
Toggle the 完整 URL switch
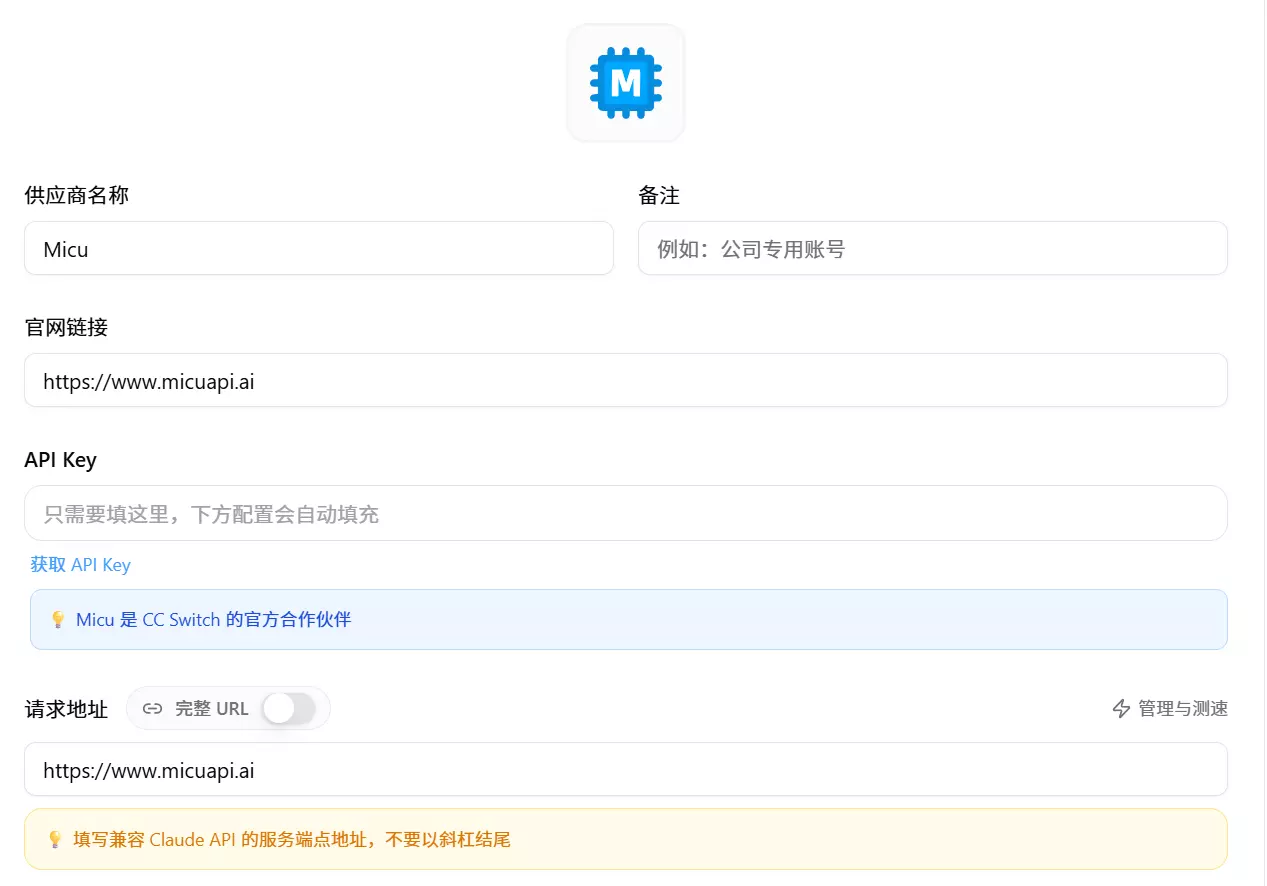[289, 709]
